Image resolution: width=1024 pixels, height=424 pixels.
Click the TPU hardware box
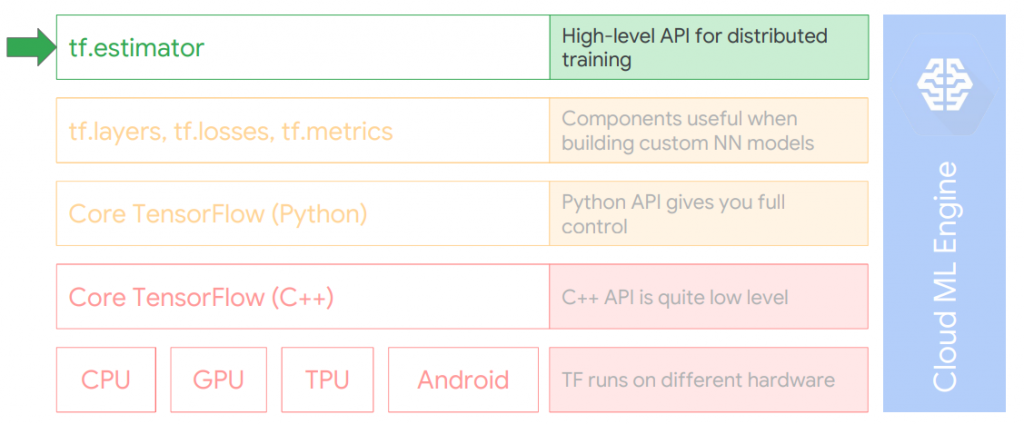pyautogui.click(x=327, y=380)
